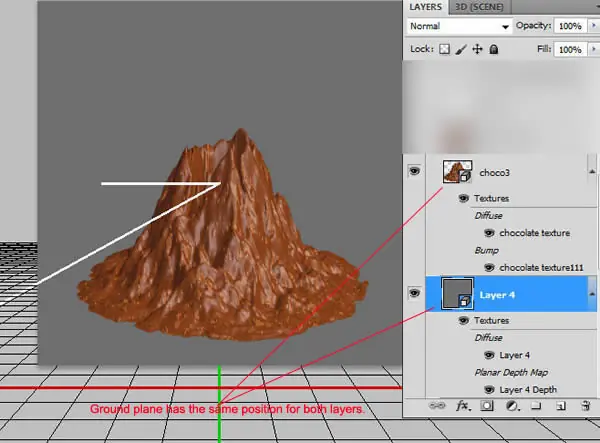Hide Layer 4 diffuse texture
The image size is (600, 443).
point(489,355)
